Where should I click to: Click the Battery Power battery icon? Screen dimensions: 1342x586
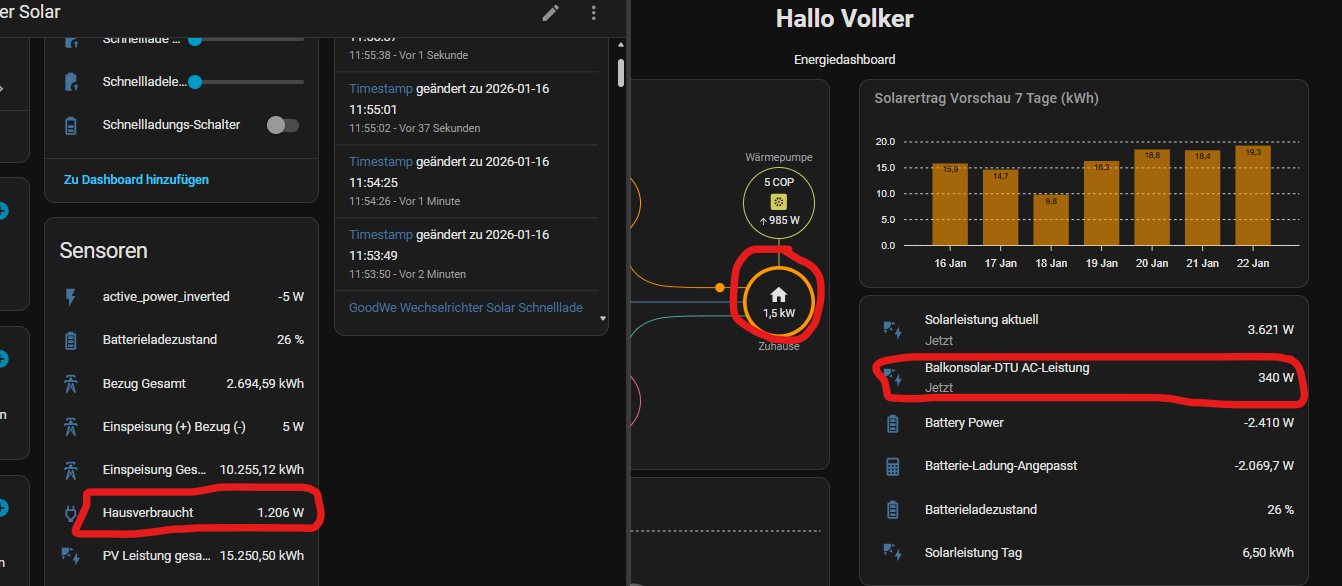893,423
